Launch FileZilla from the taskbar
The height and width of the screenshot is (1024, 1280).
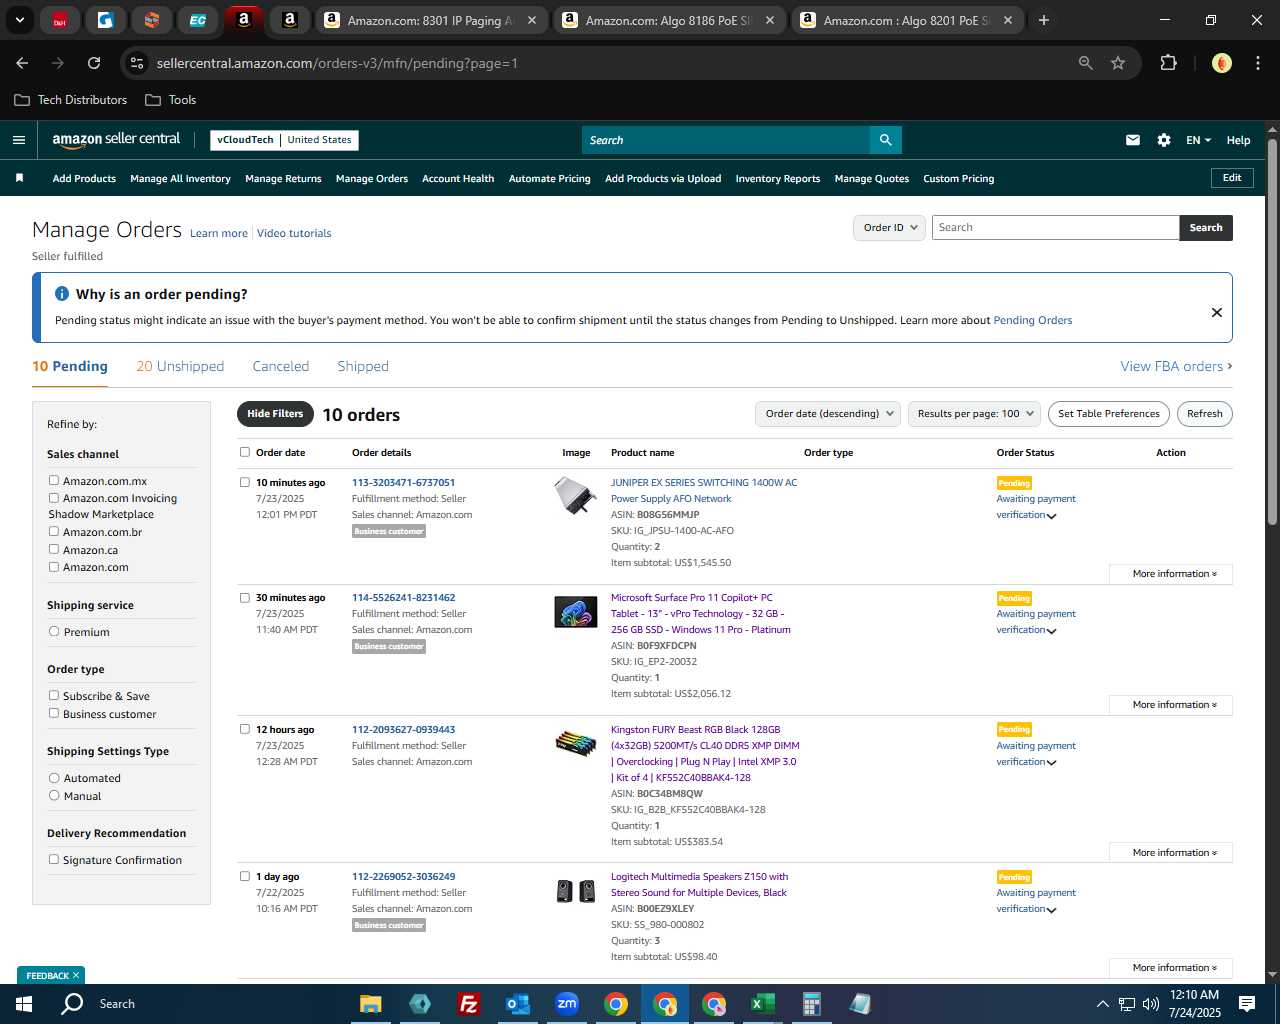point(468,1004)
